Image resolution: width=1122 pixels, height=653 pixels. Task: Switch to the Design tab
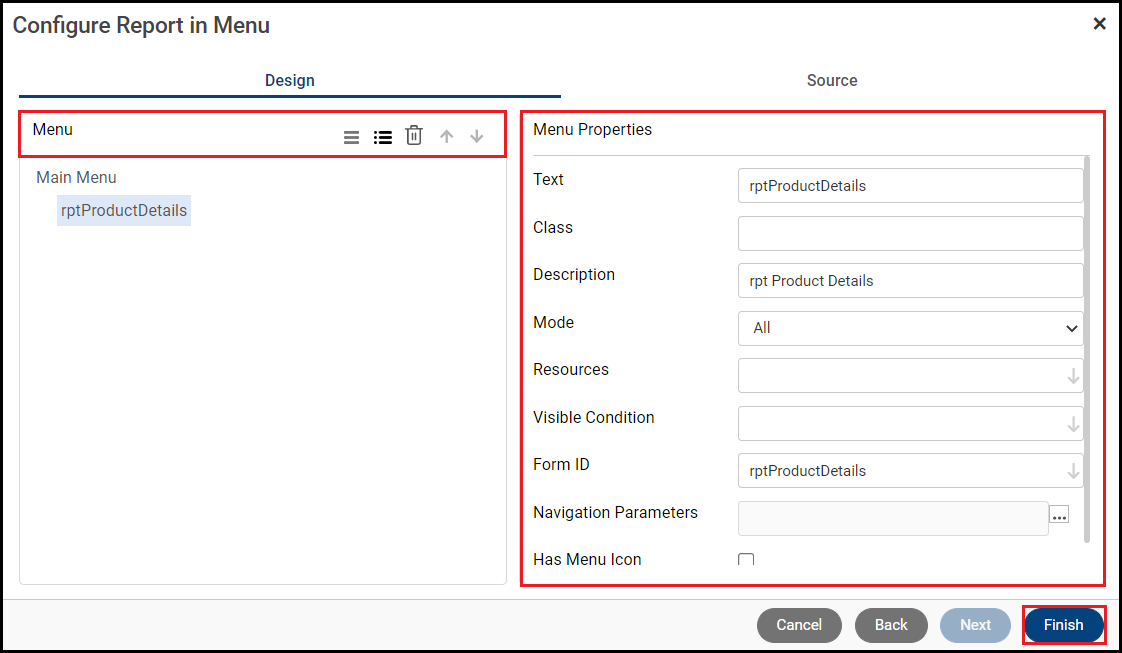pos(290,80)
